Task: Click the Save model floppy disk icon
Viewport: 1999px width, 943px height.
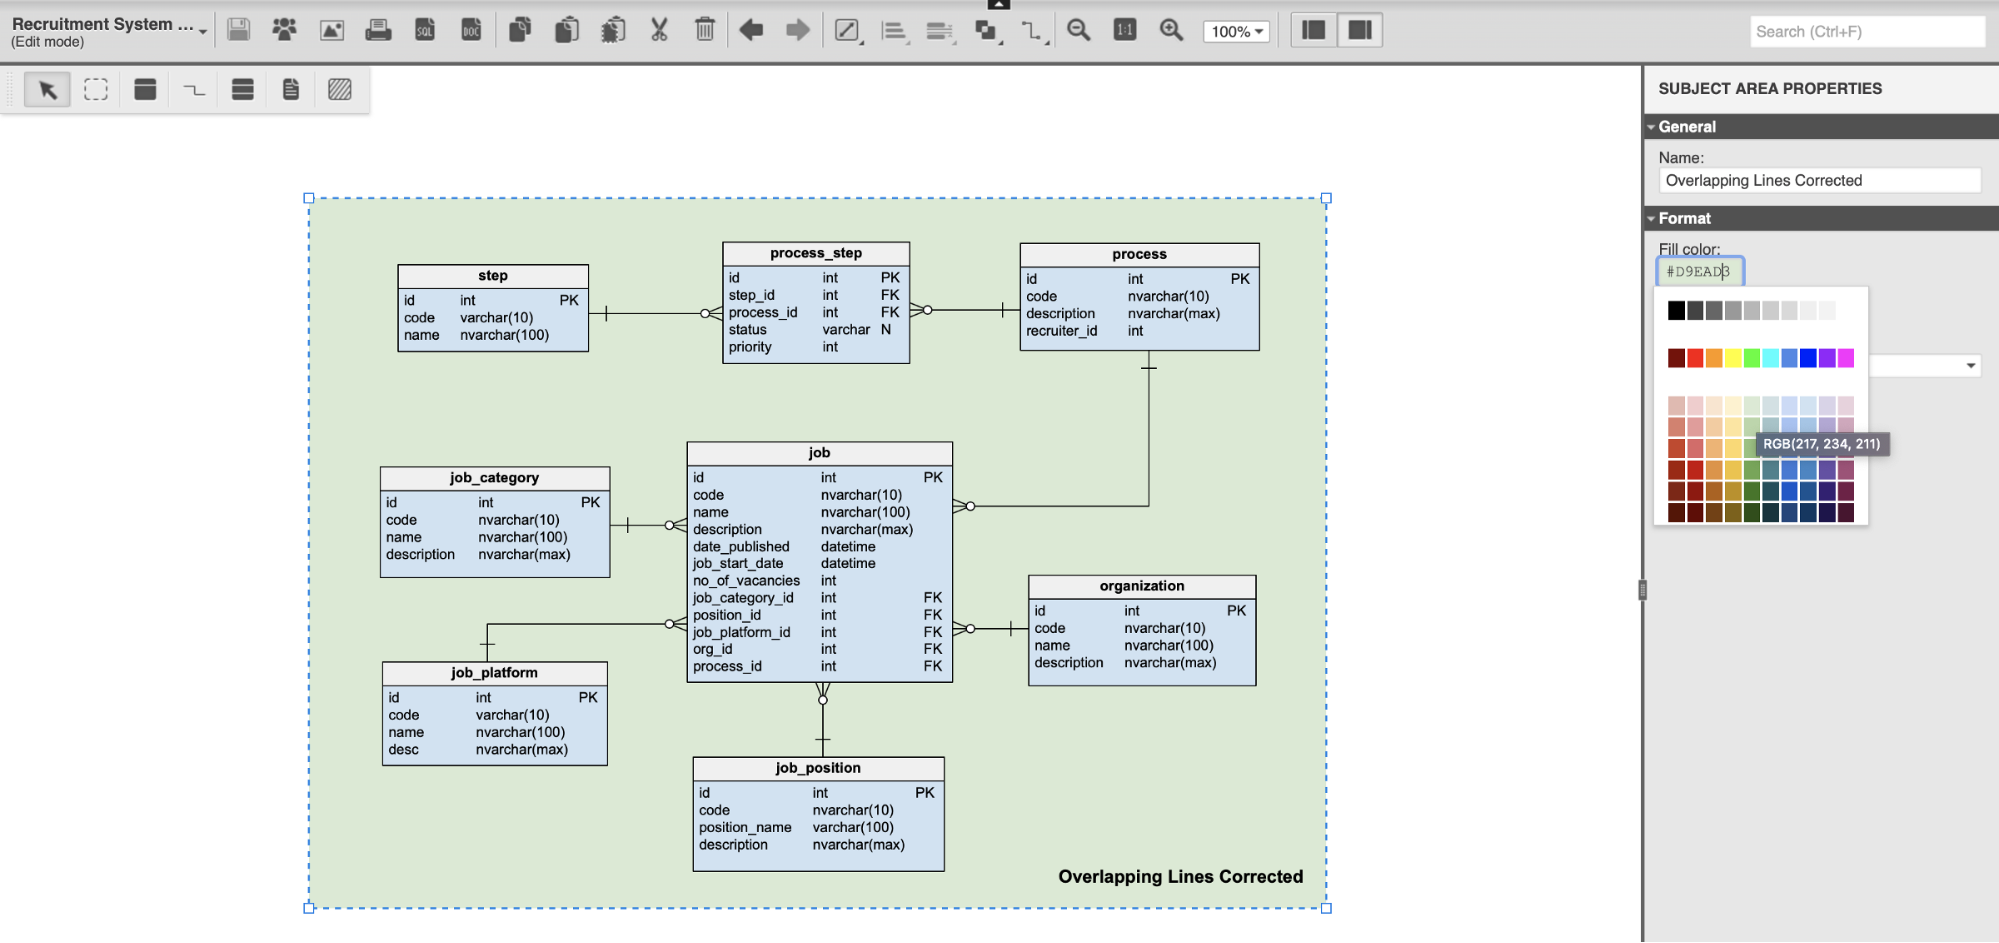Action: click(x=238, y=30)
